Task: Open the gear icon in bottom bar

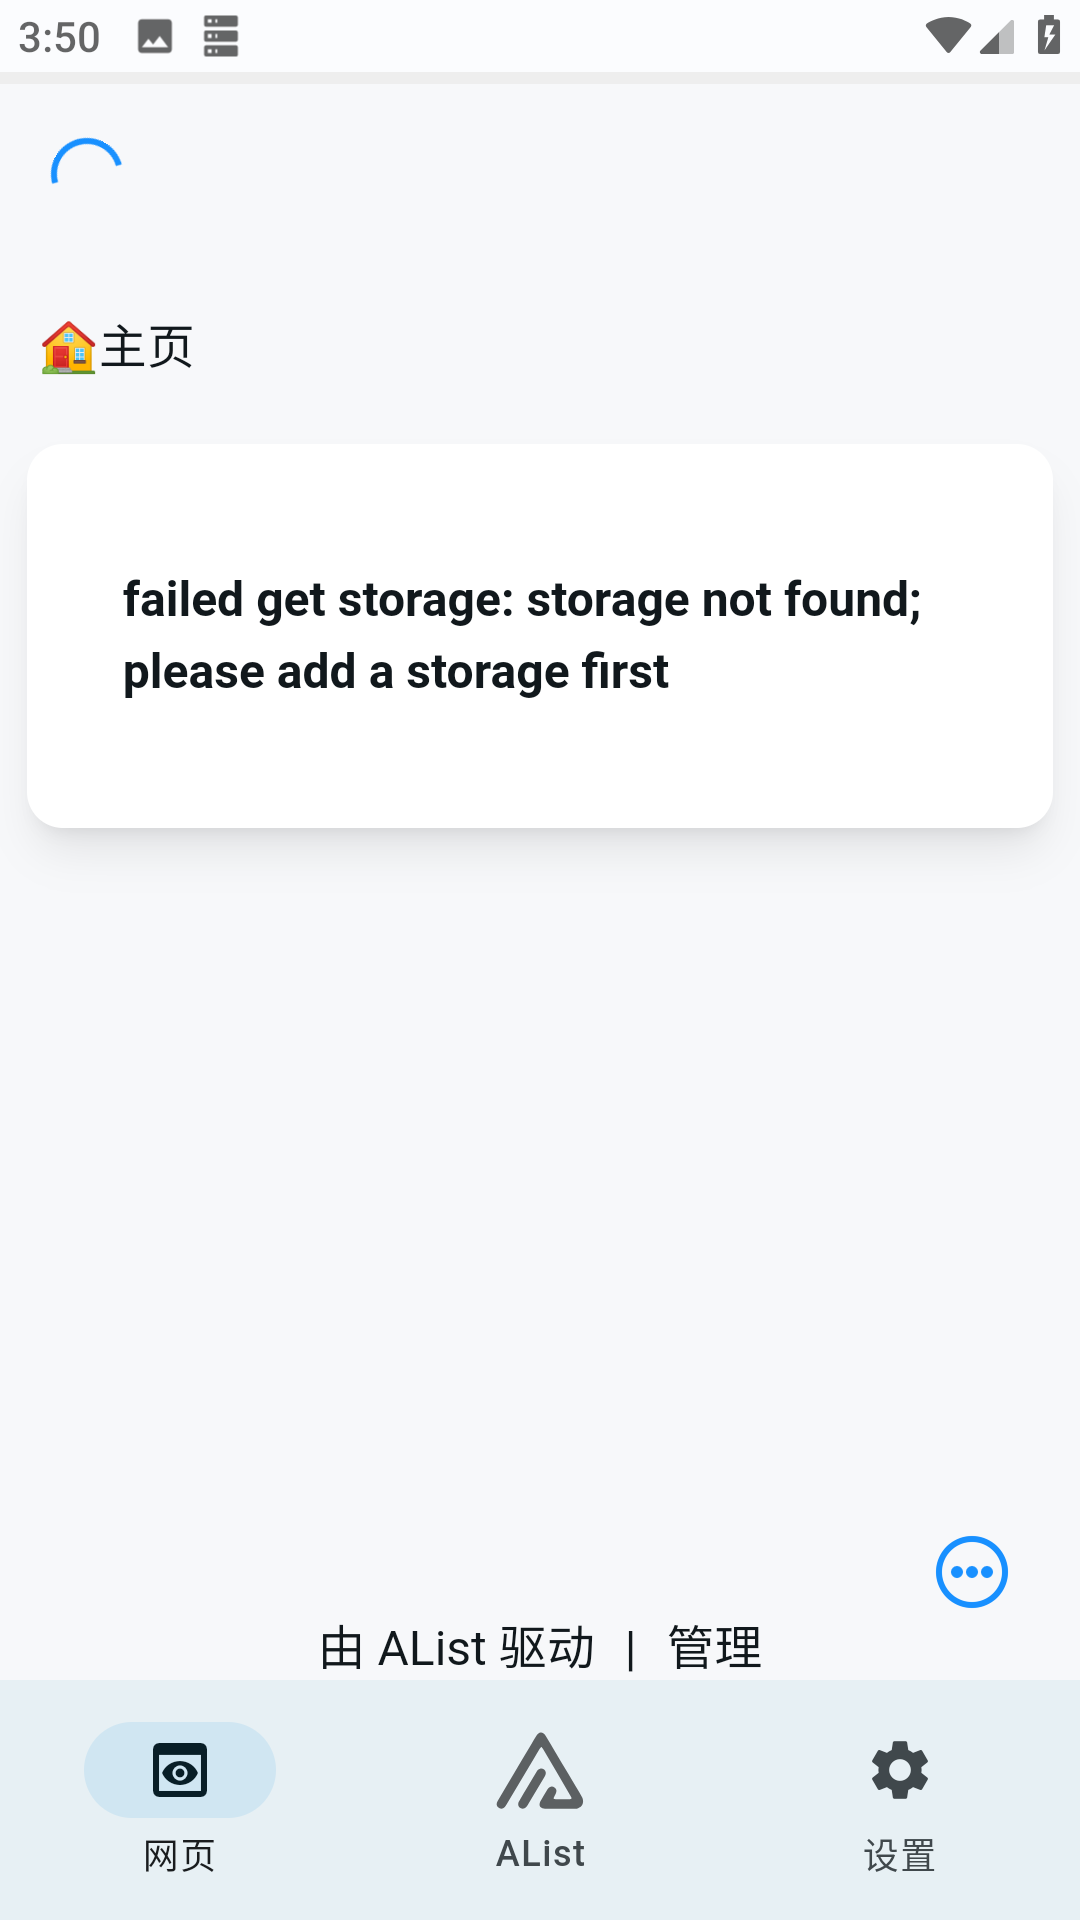Action: pos(900,1770)
